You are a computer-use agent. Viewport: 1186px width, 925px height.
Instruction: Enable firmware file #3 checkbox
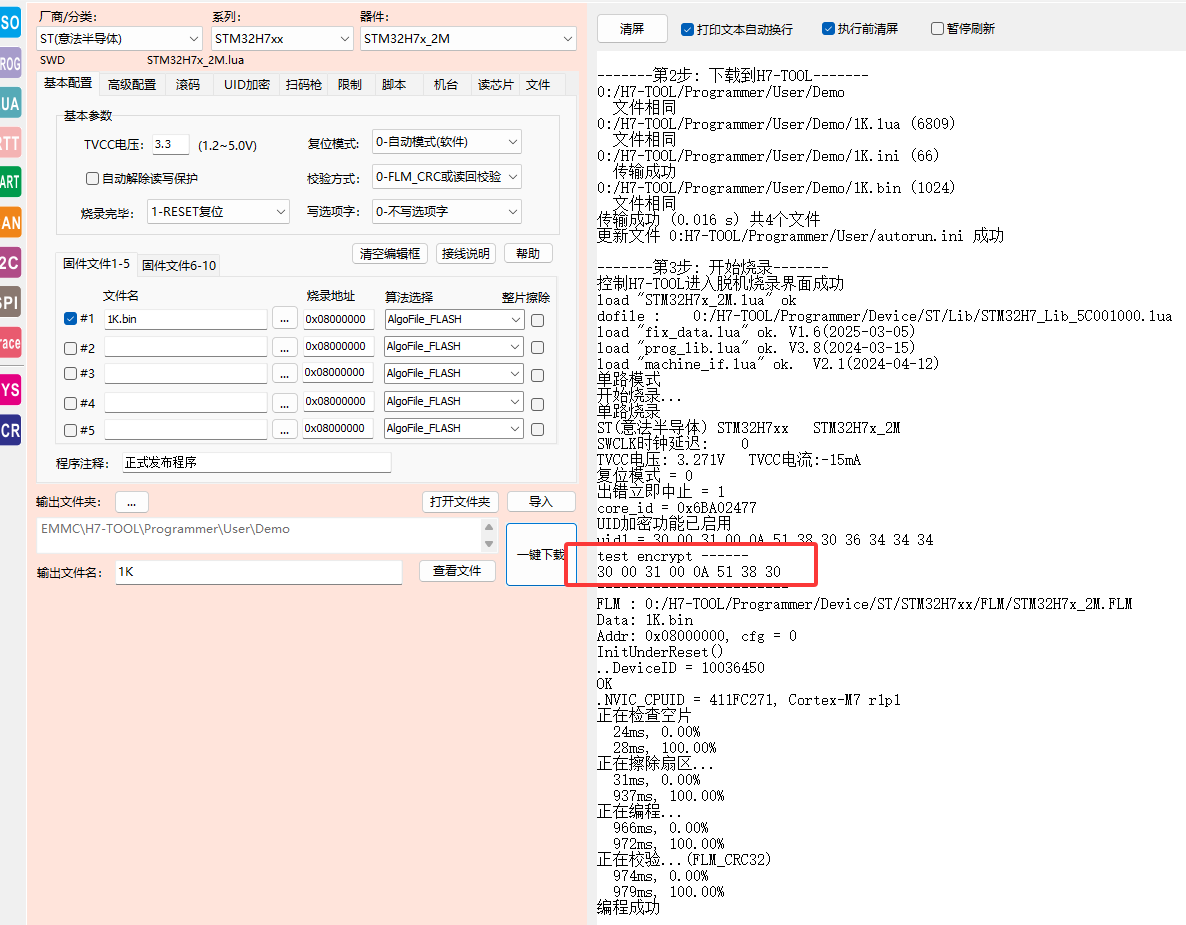tap(70, 373)
